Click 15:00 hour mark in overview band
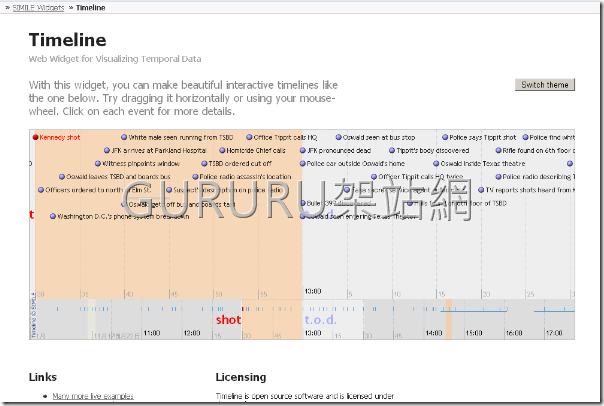 (474, 333)
